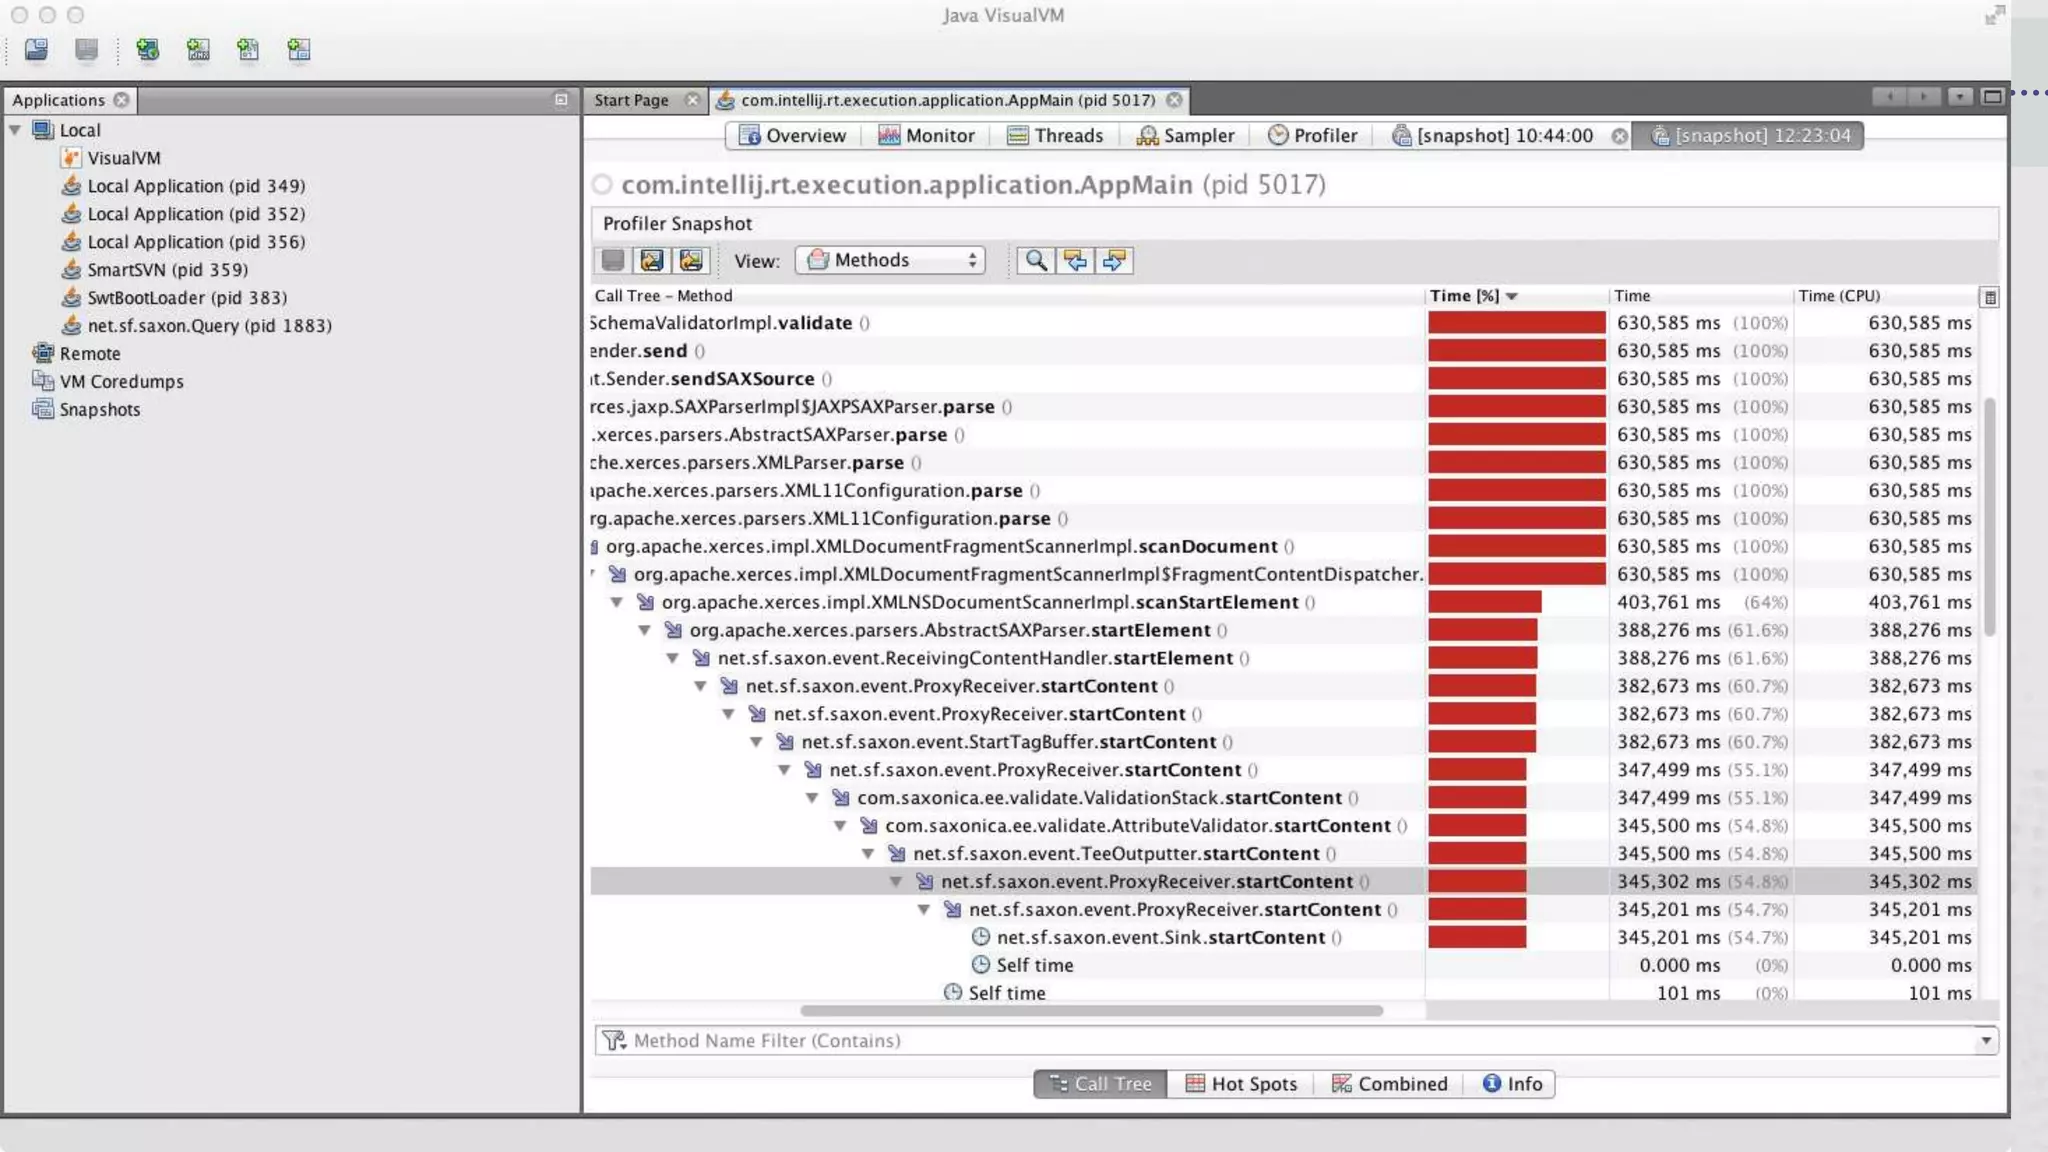Close the snapshot 10:44:00 tab
Image resolution: width=2048 pixels, height=1152 pixels.
(x=1619, y=136)
